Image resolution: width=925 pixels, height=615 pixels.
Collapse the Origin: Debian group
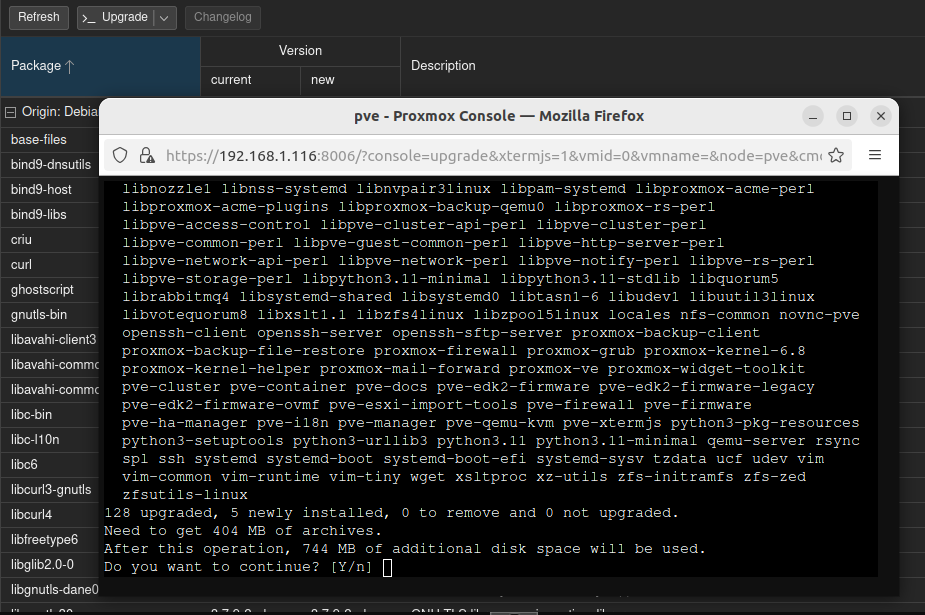10,112
